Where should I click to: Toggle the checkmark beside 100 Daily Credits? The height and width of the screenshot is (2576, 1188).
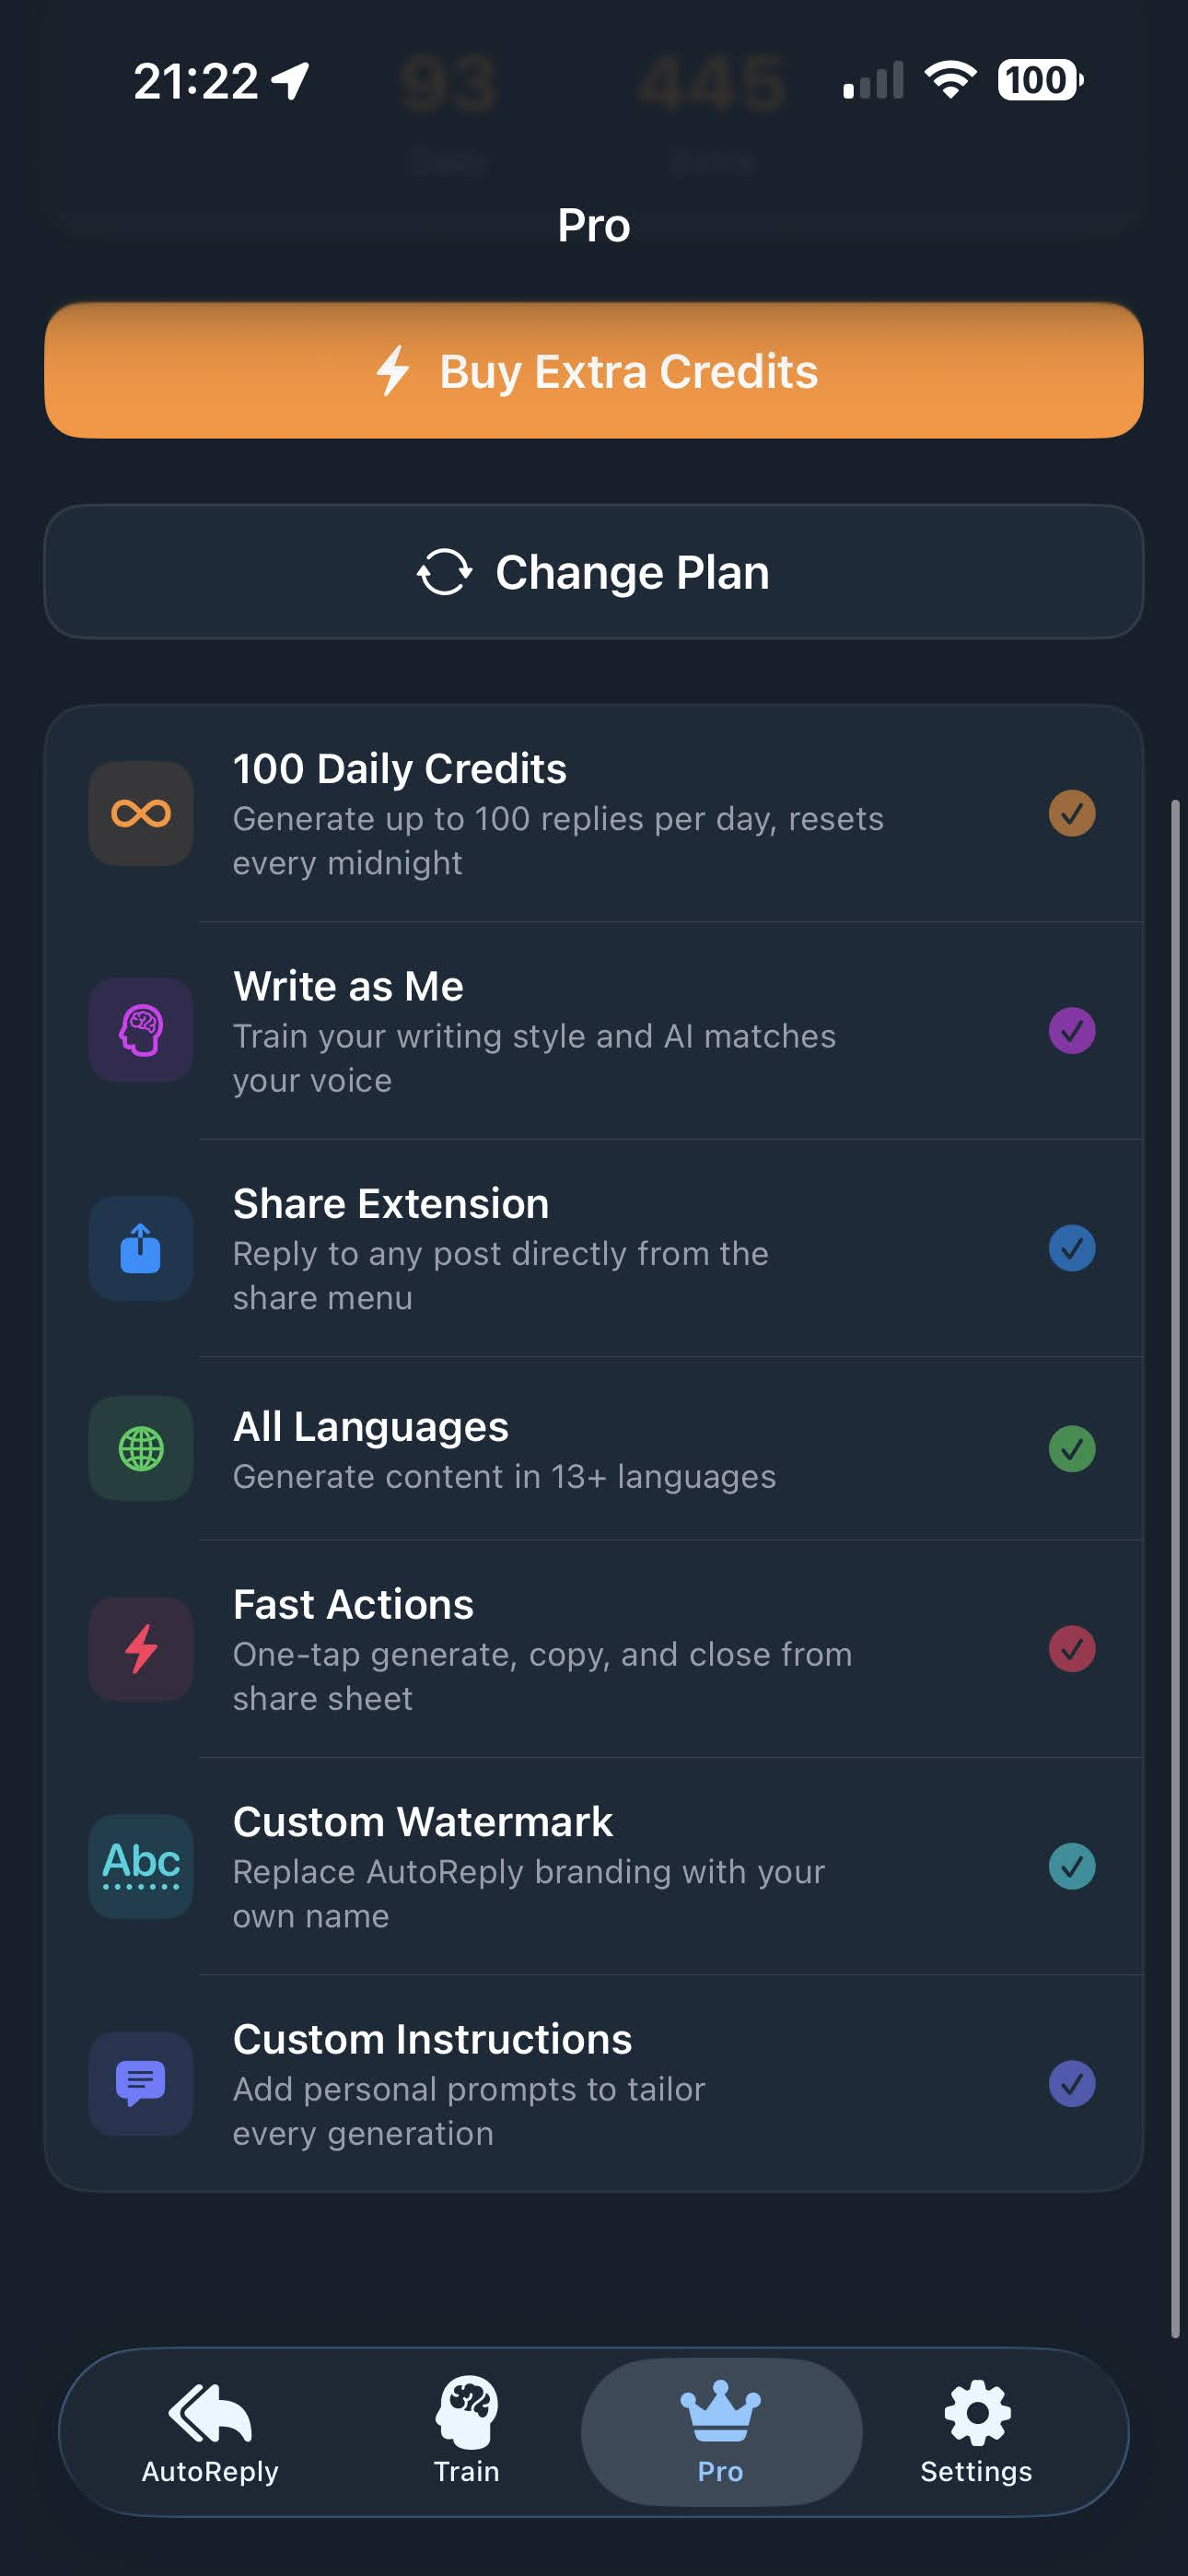pos(1072,813)
